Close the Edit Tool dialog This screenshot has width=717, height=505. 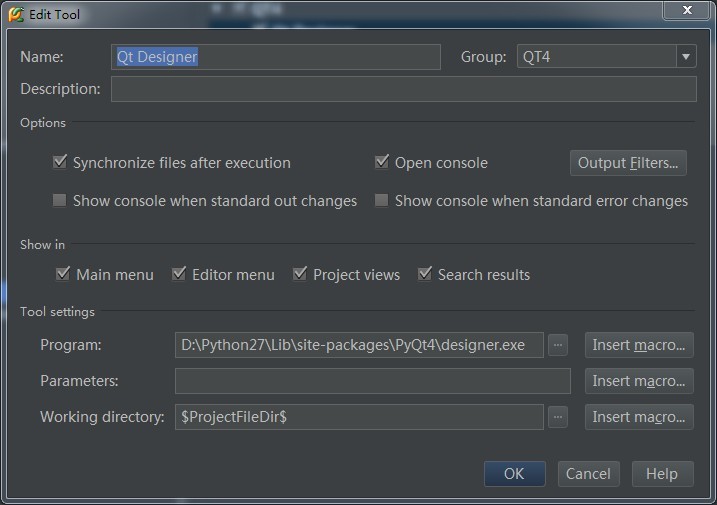coord(687,10)
